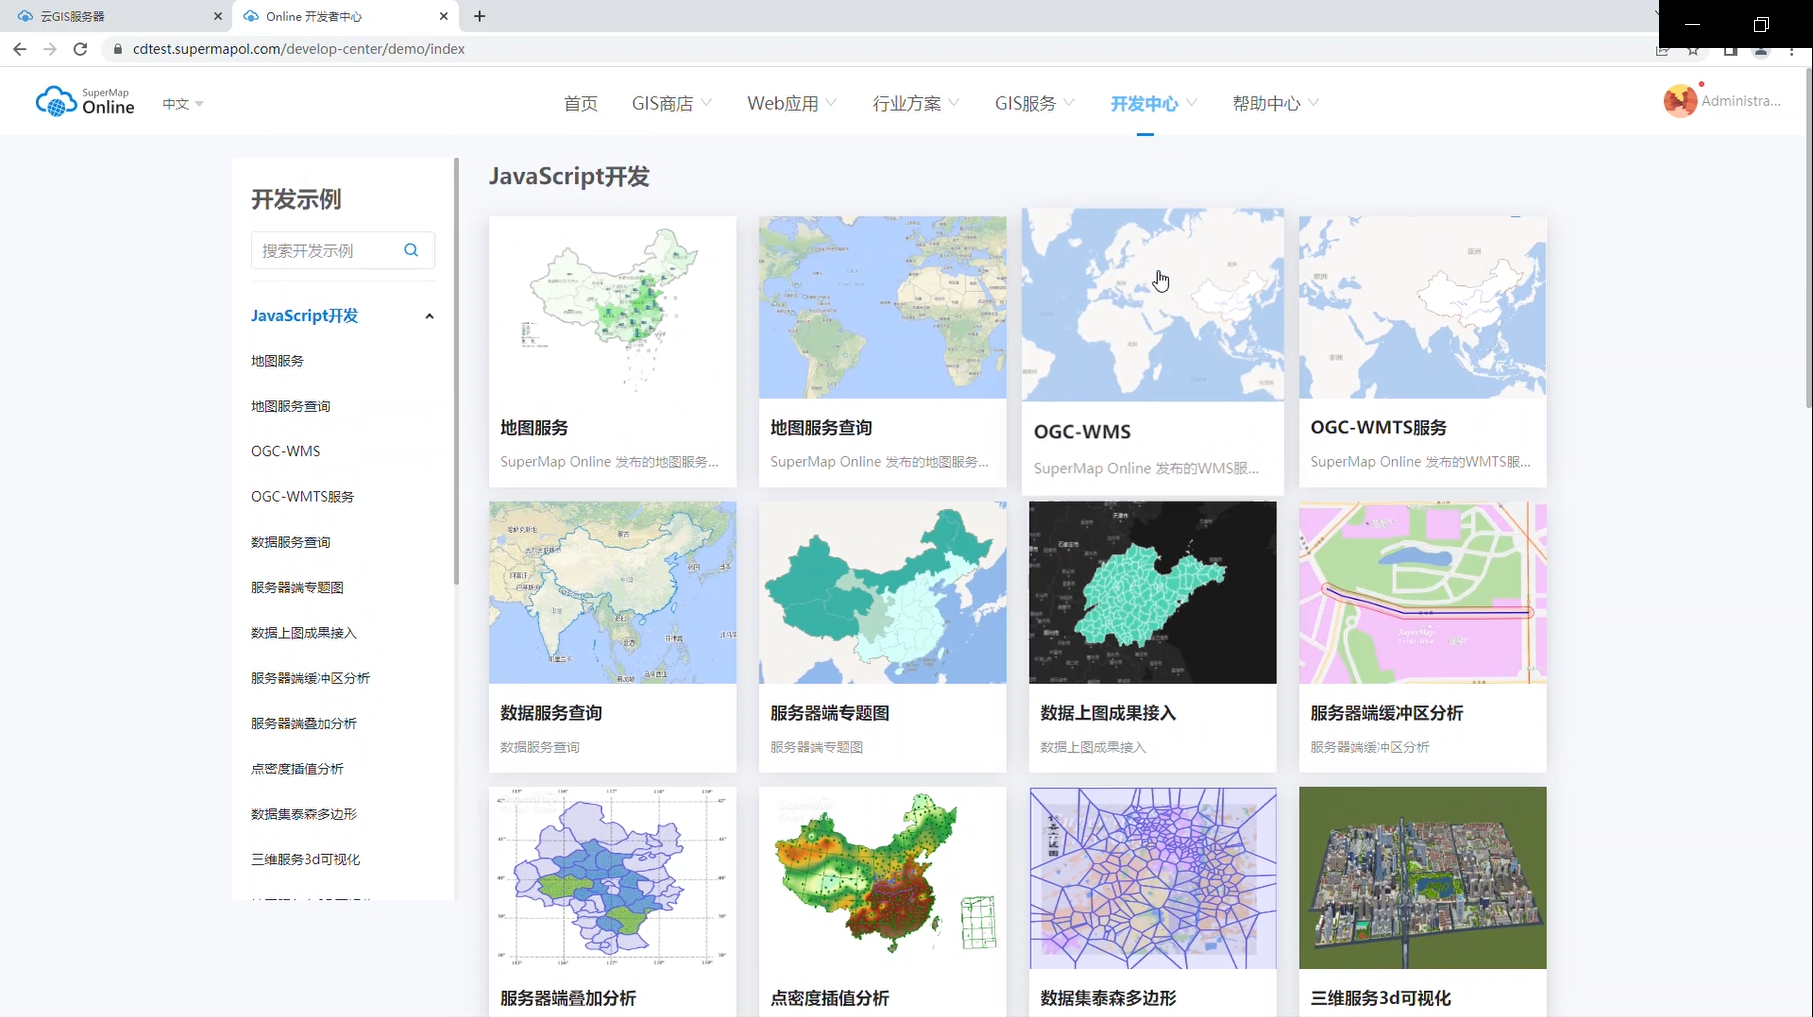Select 服务器端叠加分析 in the sidebar
The height and width of the screenshot is (1017, 1813).
(304, 723)
